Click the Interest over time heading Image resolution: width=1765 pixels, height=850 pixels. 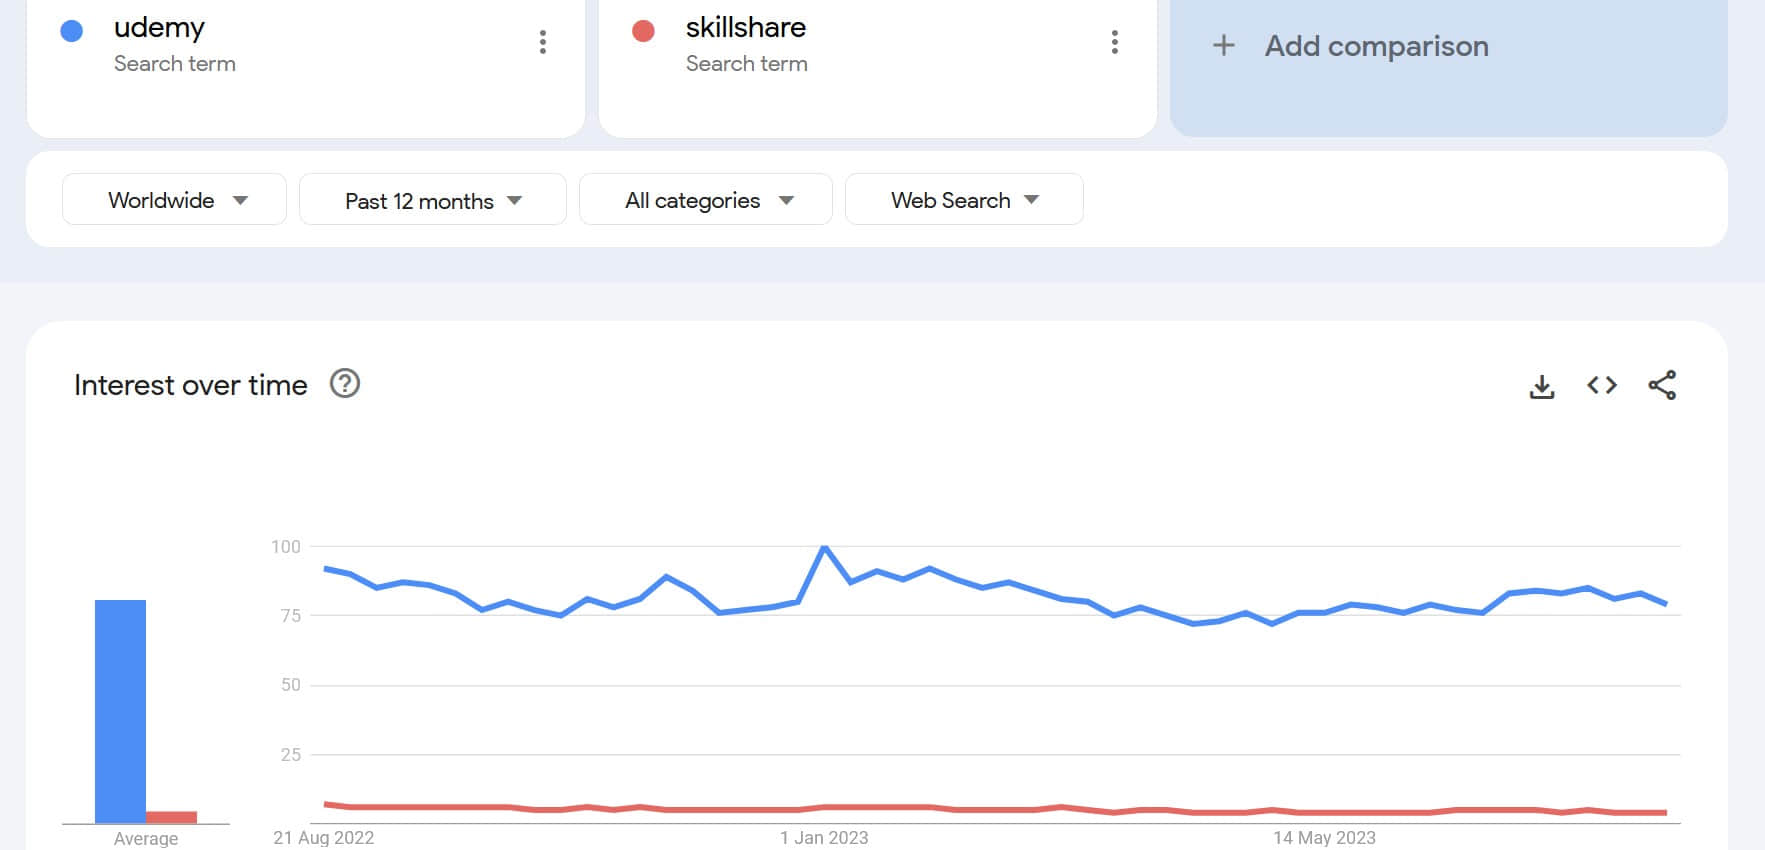(191, 385)
